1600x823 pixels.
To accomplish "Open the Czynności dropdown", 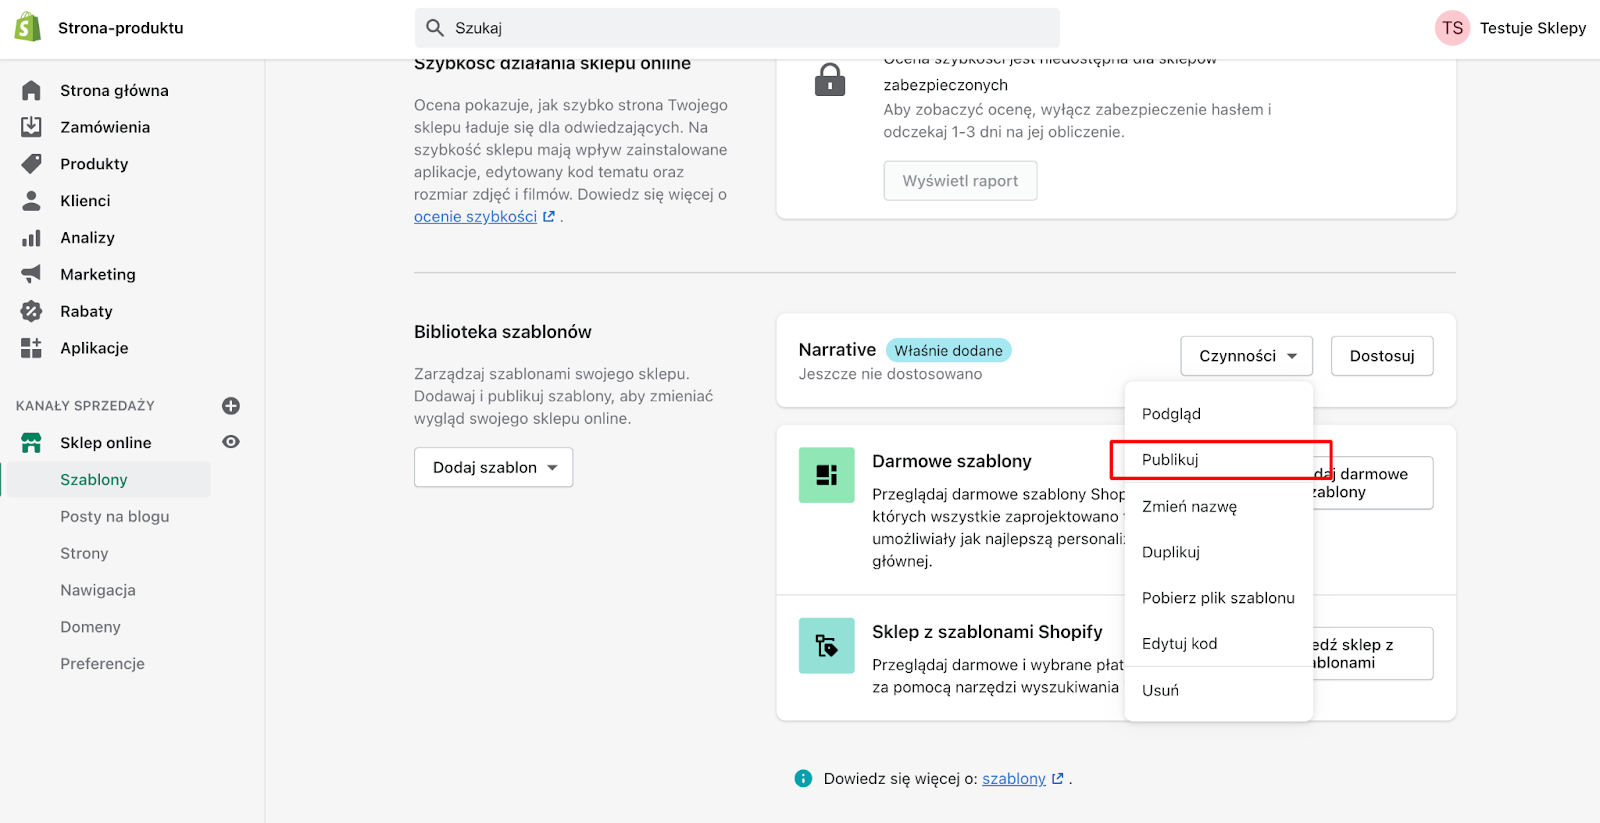I will click(1245, 355).
